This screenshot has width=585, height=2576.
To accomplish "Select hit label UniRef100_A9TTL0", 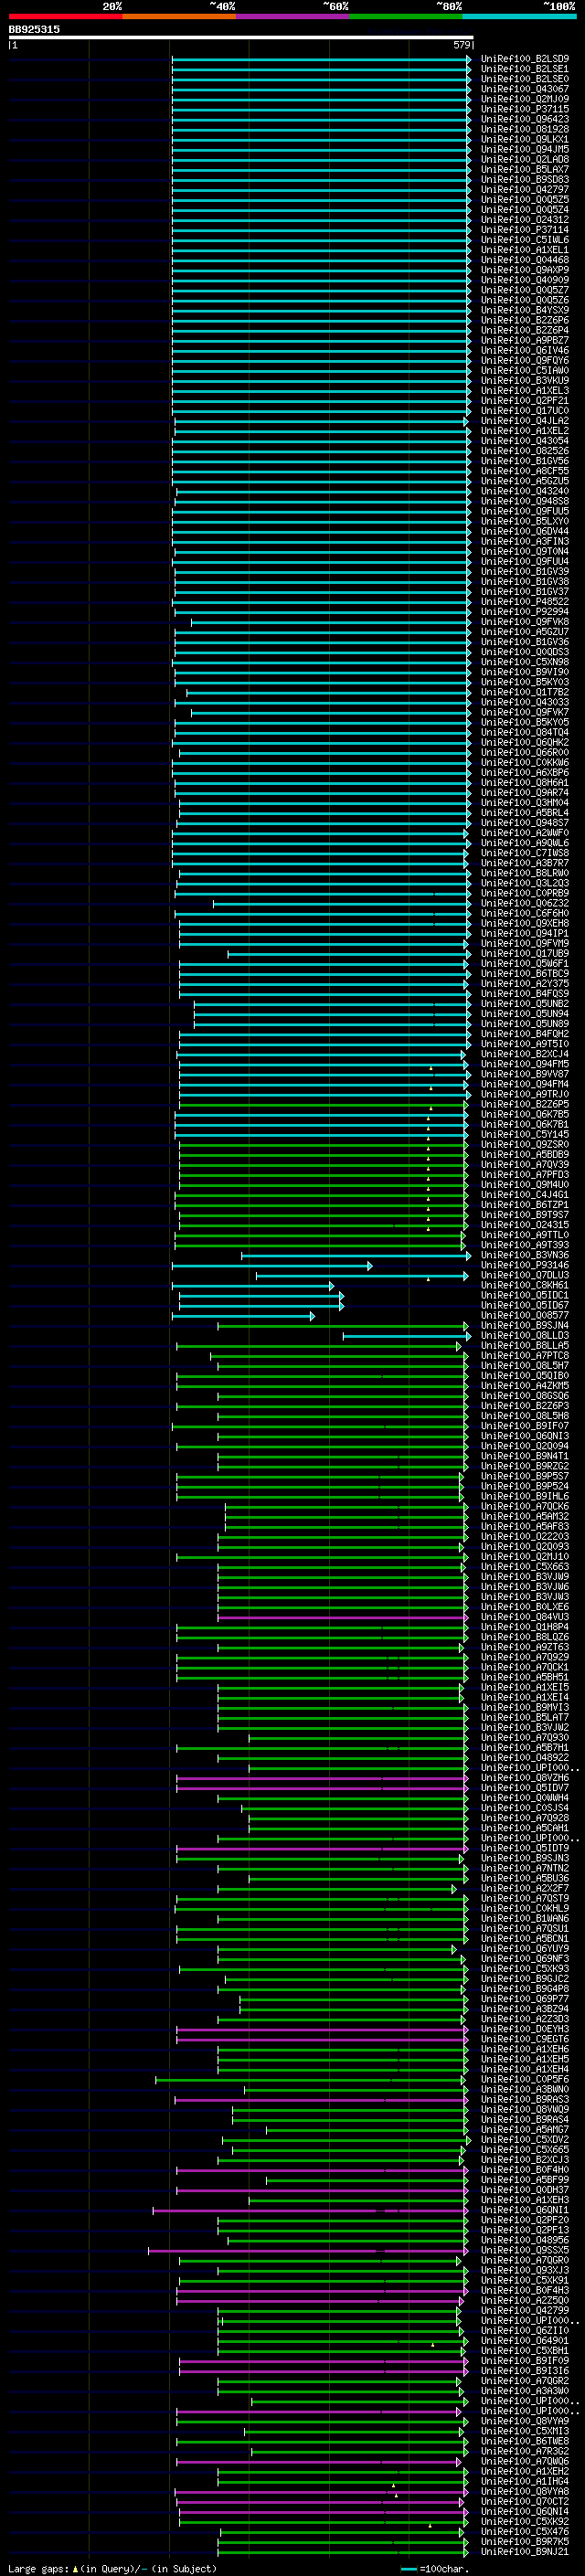I will pyautogui.click(x=525, y=1235).
